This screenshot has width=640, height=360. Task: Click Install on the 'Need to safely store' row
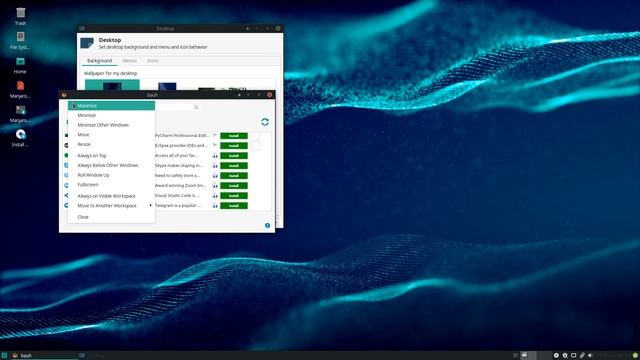tap(234, 176)
